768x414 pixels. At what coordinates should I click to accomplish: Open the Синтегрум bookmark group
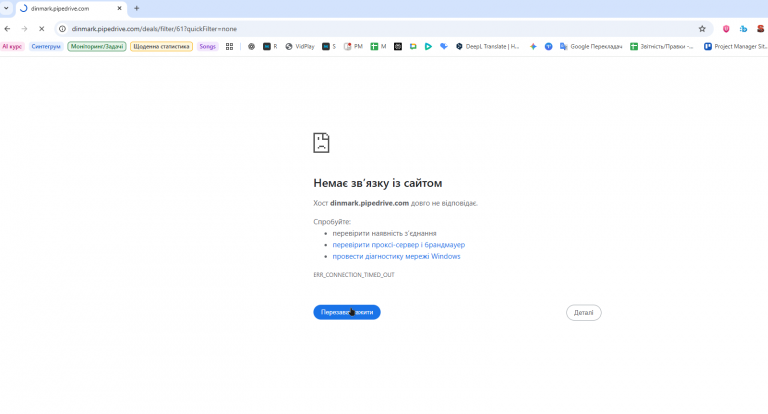tap(46, 47)
